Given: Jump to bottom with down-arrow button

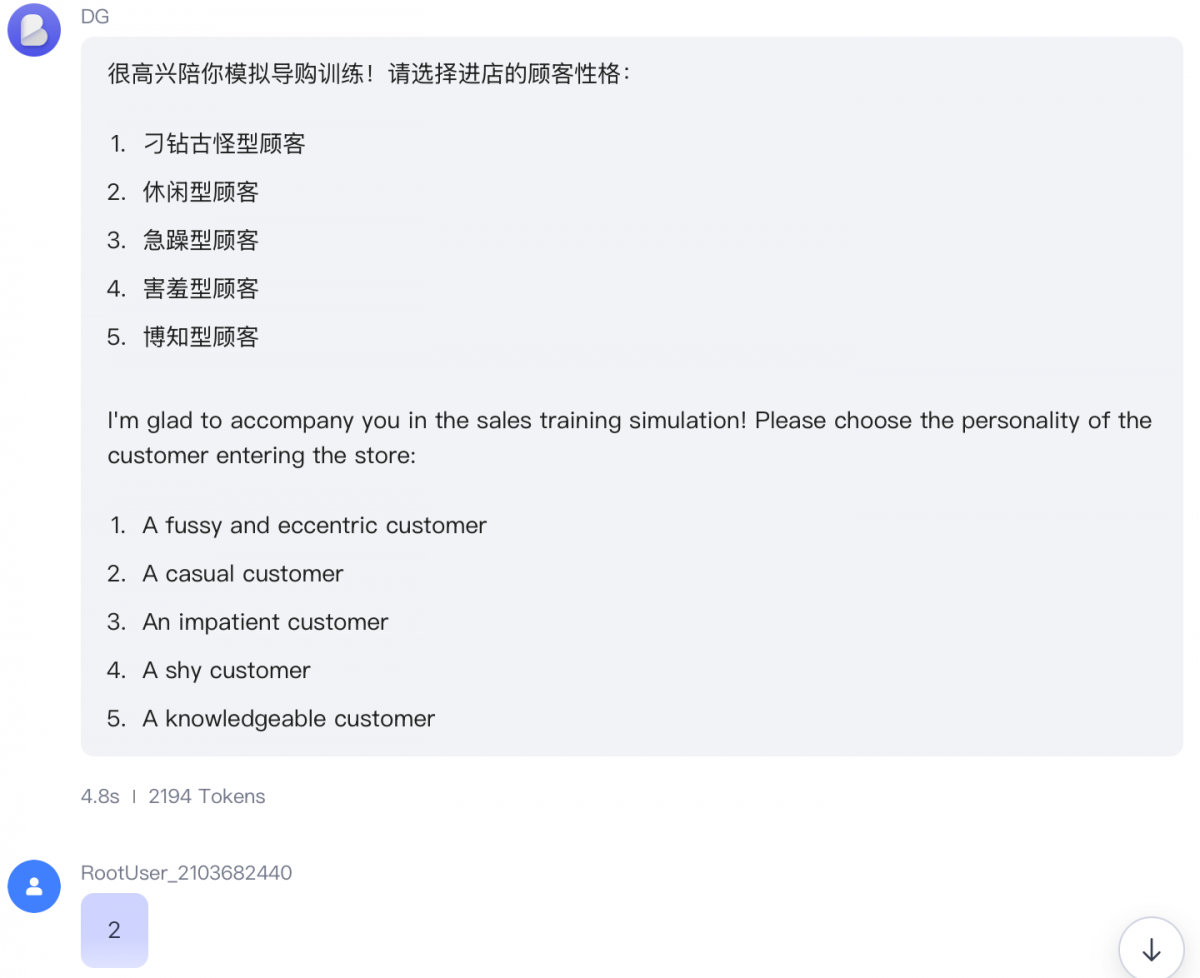Looking at the screenshot, I should click(1151, 949).
